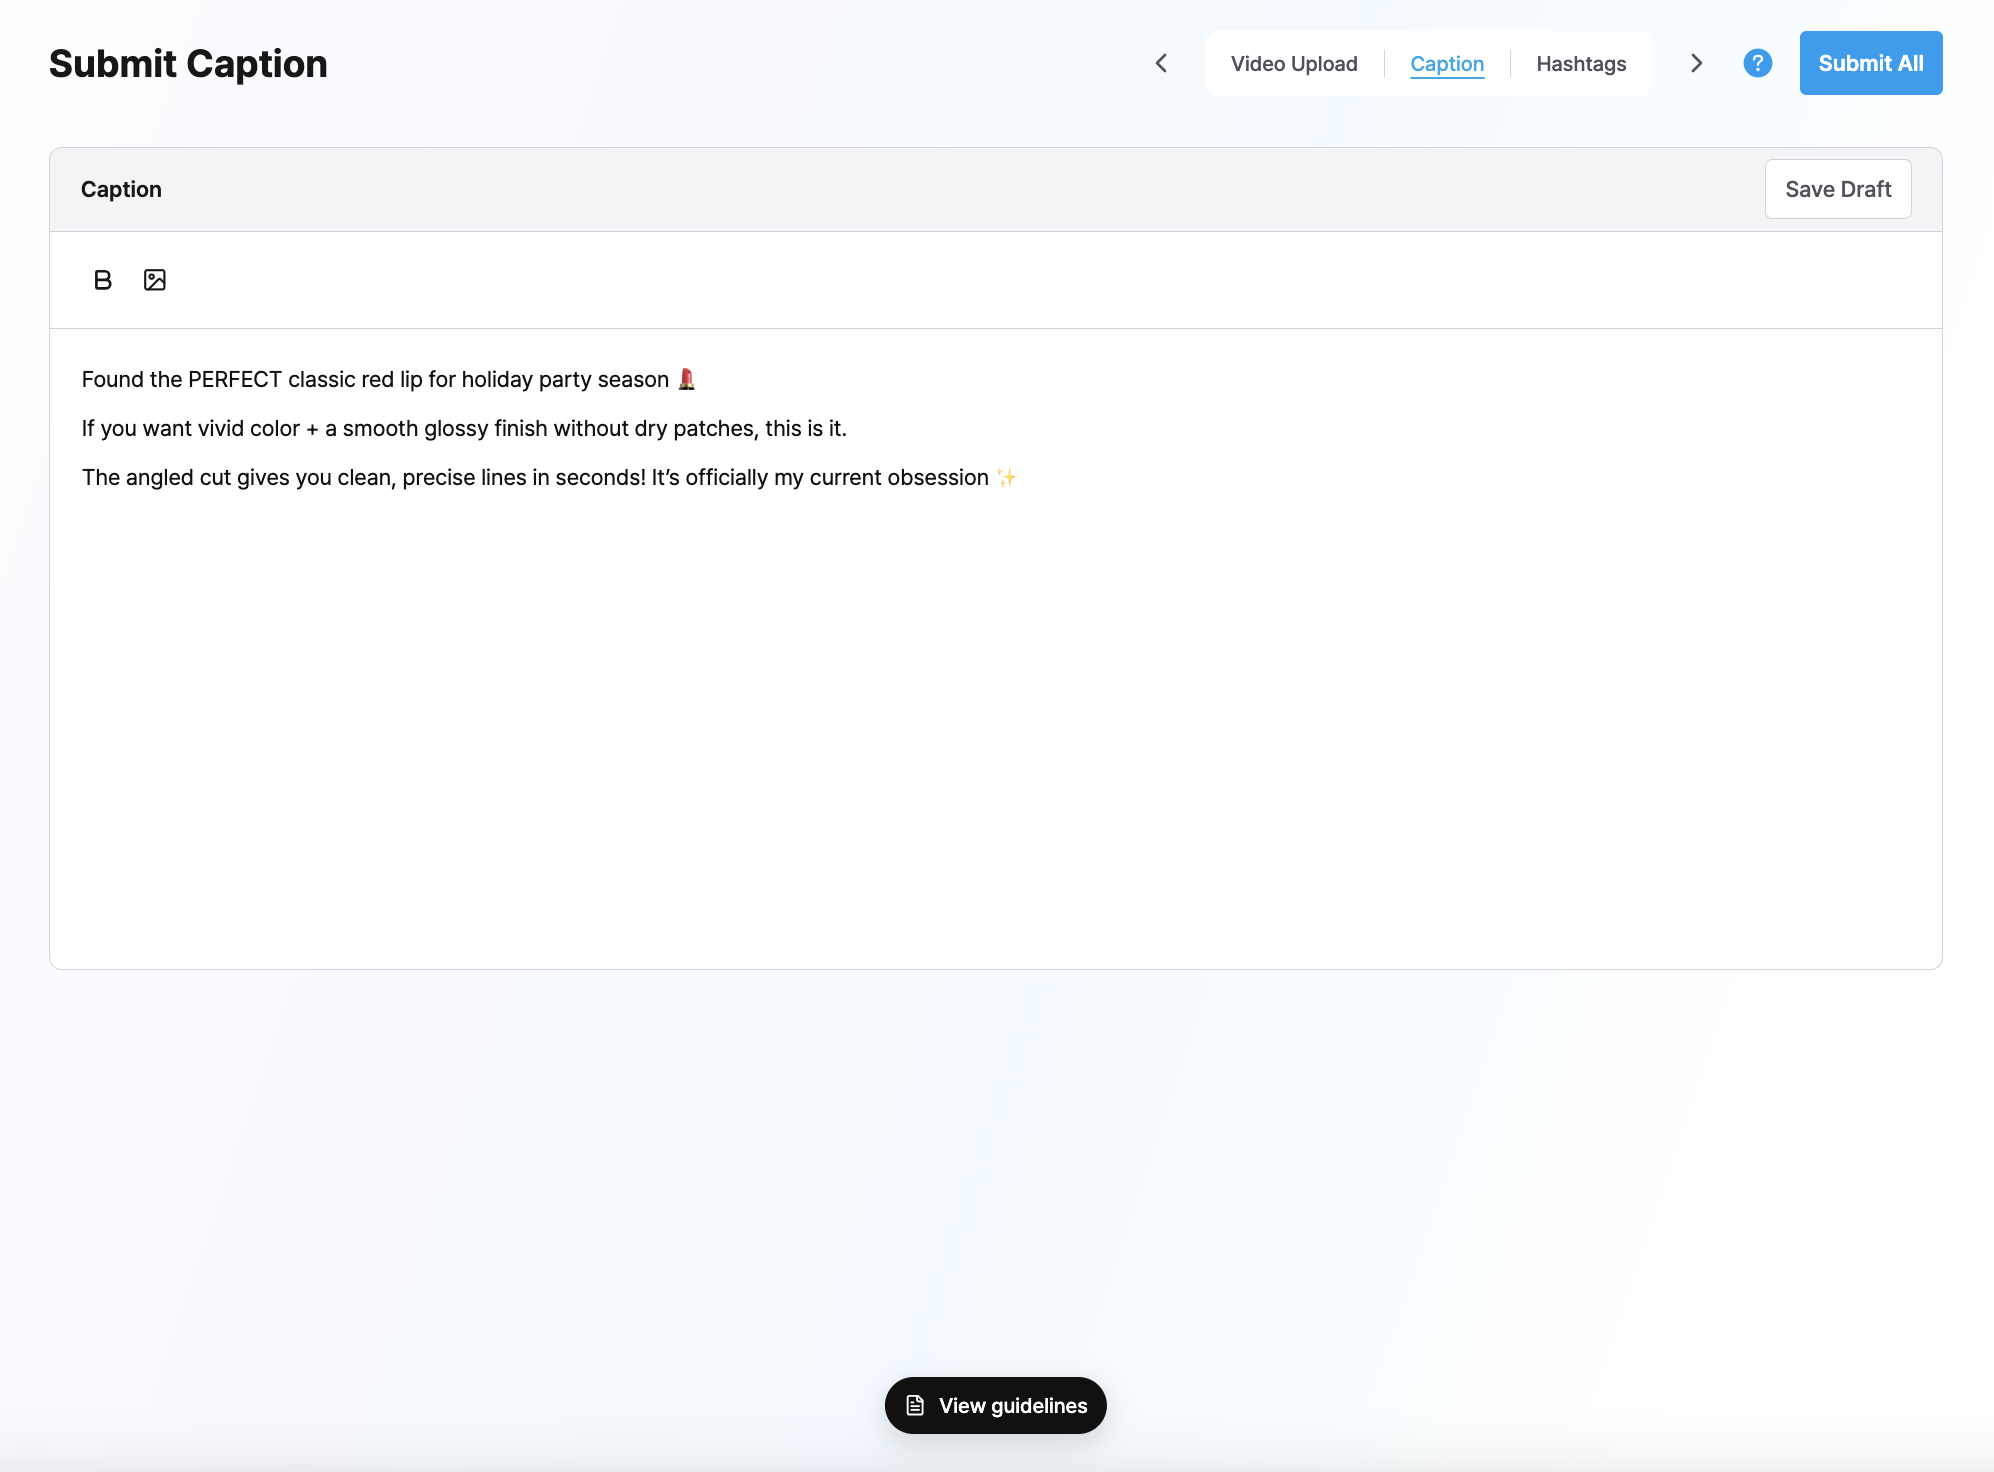1994x1472 pixels.
Task: Advance to the next step with the right chevron
Action: tap(1696, 63)
